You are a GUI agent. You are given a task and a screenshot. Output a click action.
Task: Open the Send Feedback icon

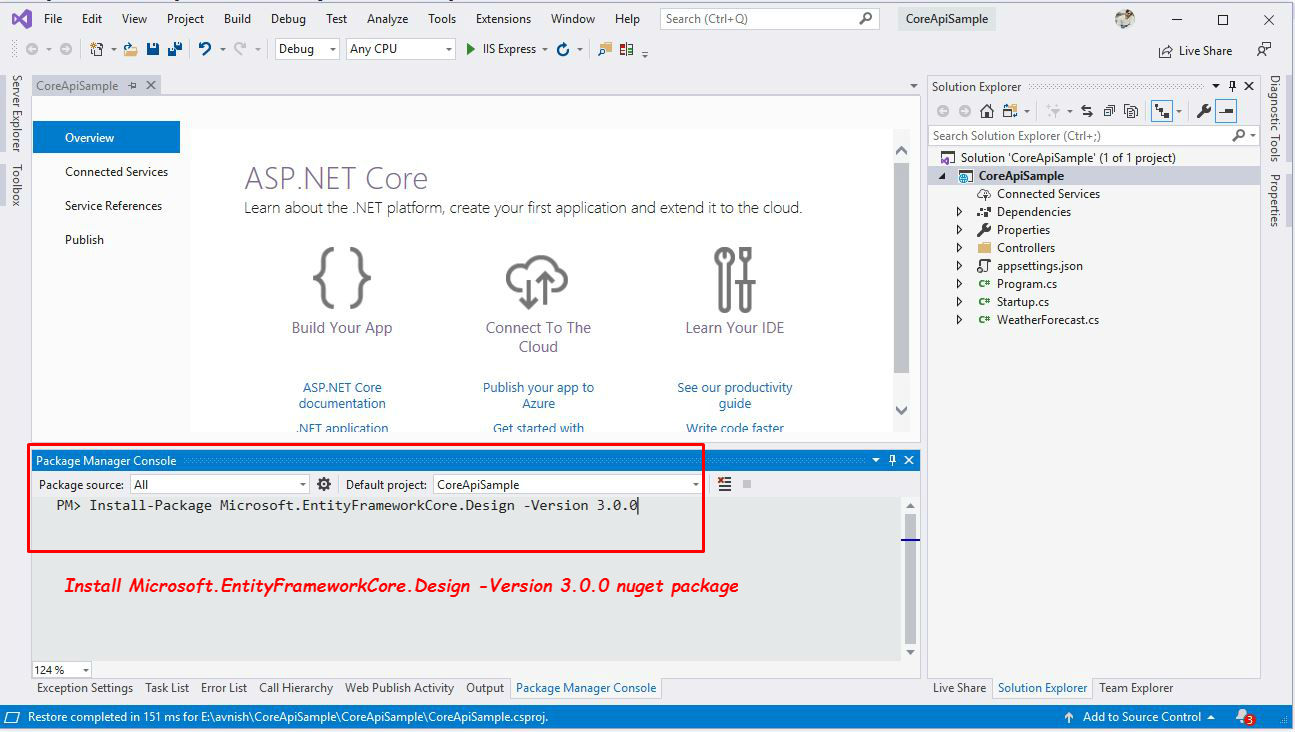1265,49
